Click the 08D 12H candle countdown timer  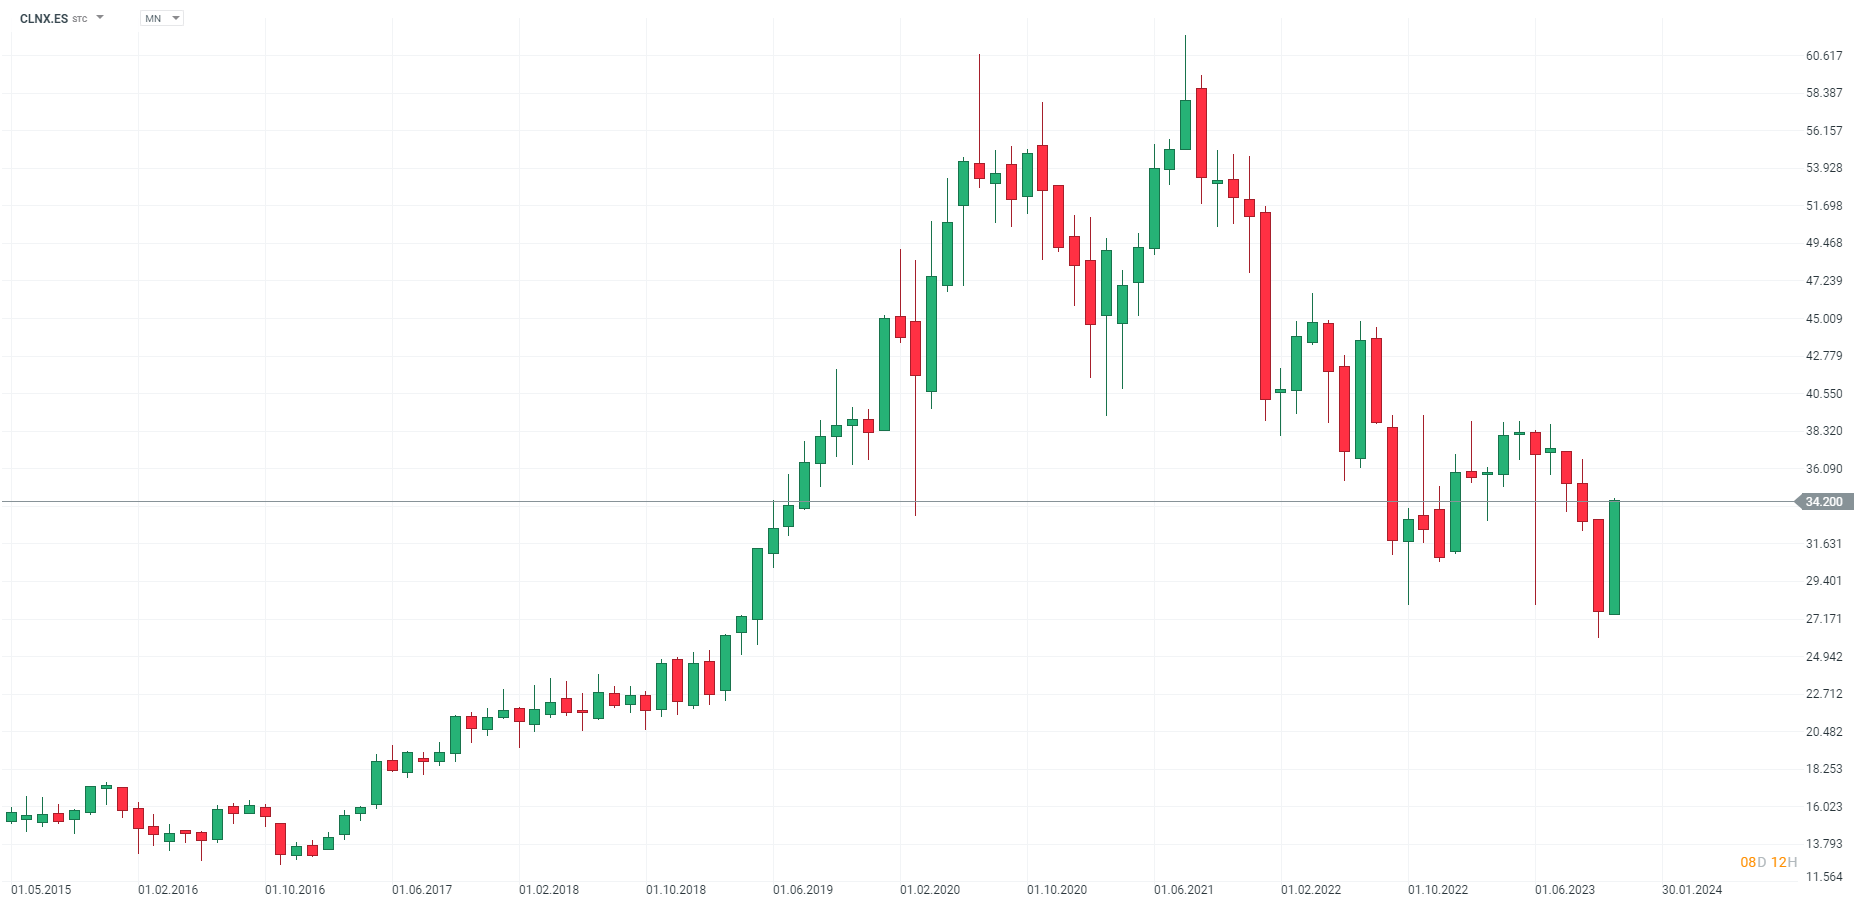(x=1768, y=862)
